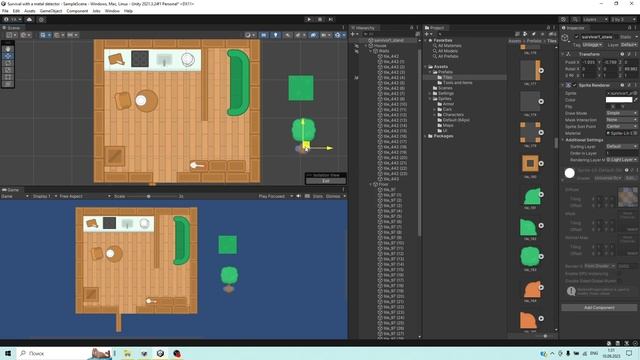
Task: Open the Display 1 dropdown in Game view
Action: click(x=44, y=196)
